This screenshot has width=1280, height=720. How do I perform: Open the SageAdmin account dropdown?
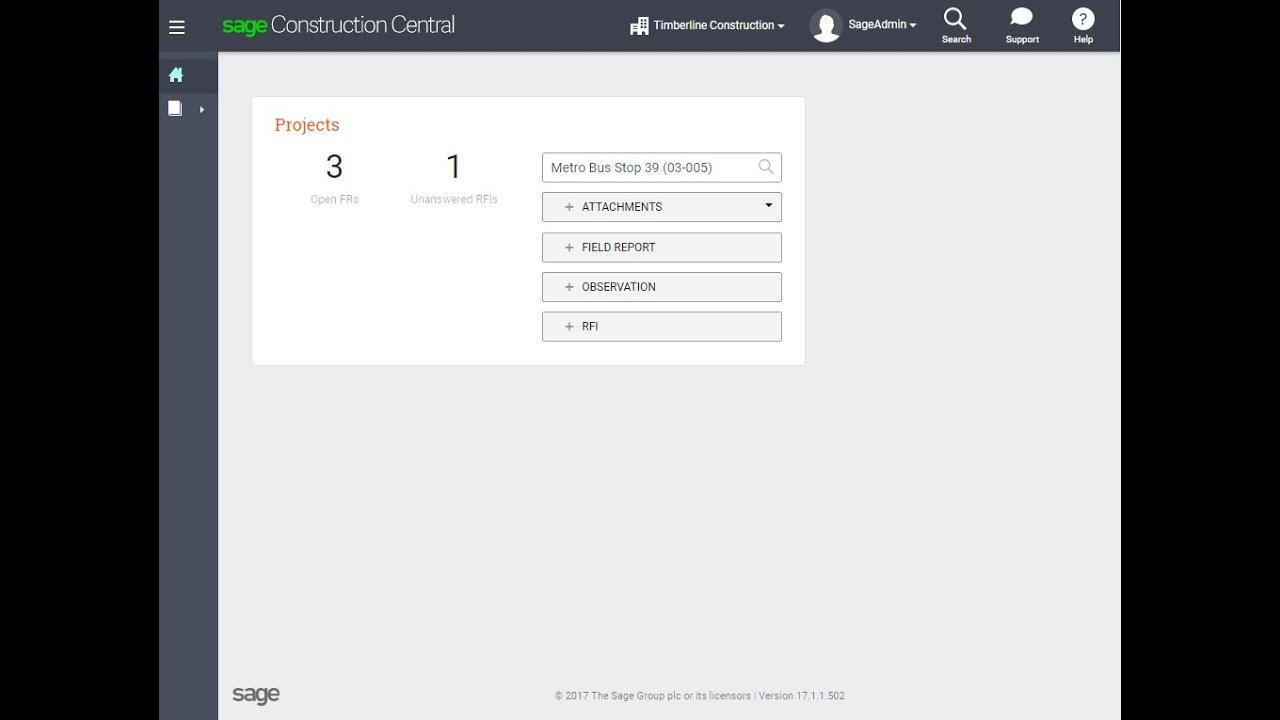point(882,25)
